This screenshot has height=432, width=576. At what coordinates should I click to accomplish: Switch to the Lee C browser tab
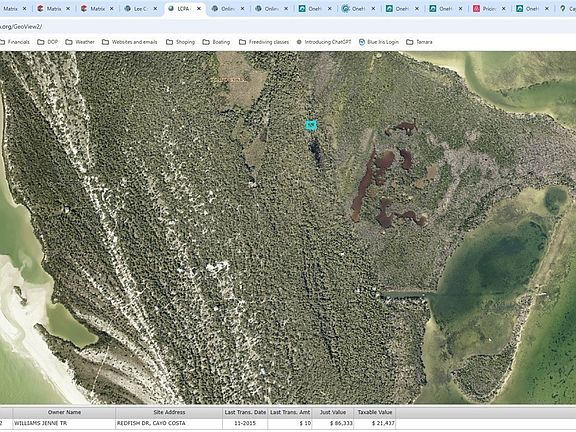140,8
